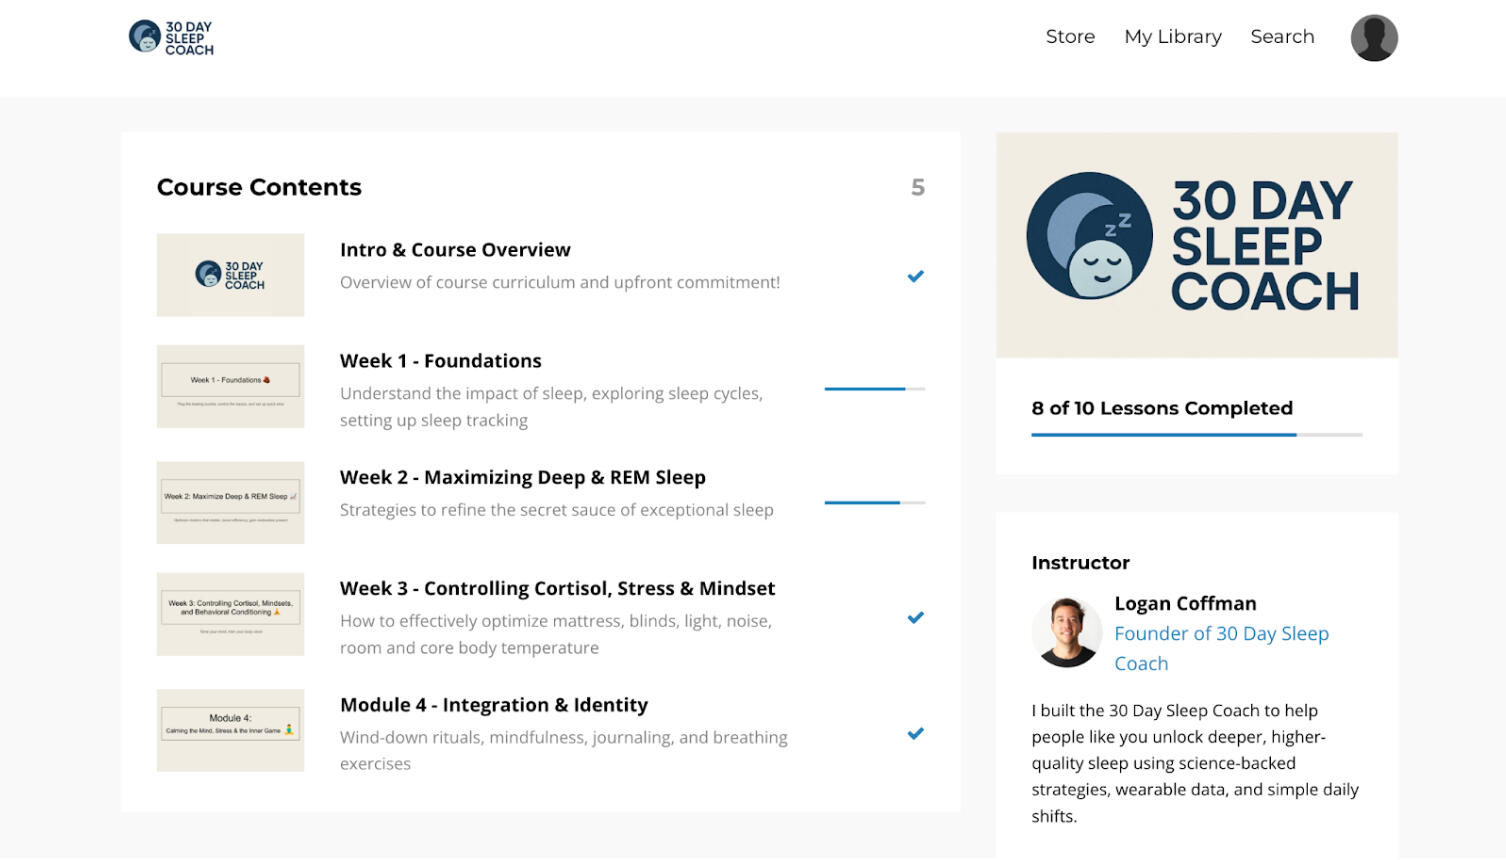This screenshot has height=860, width=1506.
Task: Select the Week 3 Controlling Cortisol thumbnail
Action: (230, 614)
